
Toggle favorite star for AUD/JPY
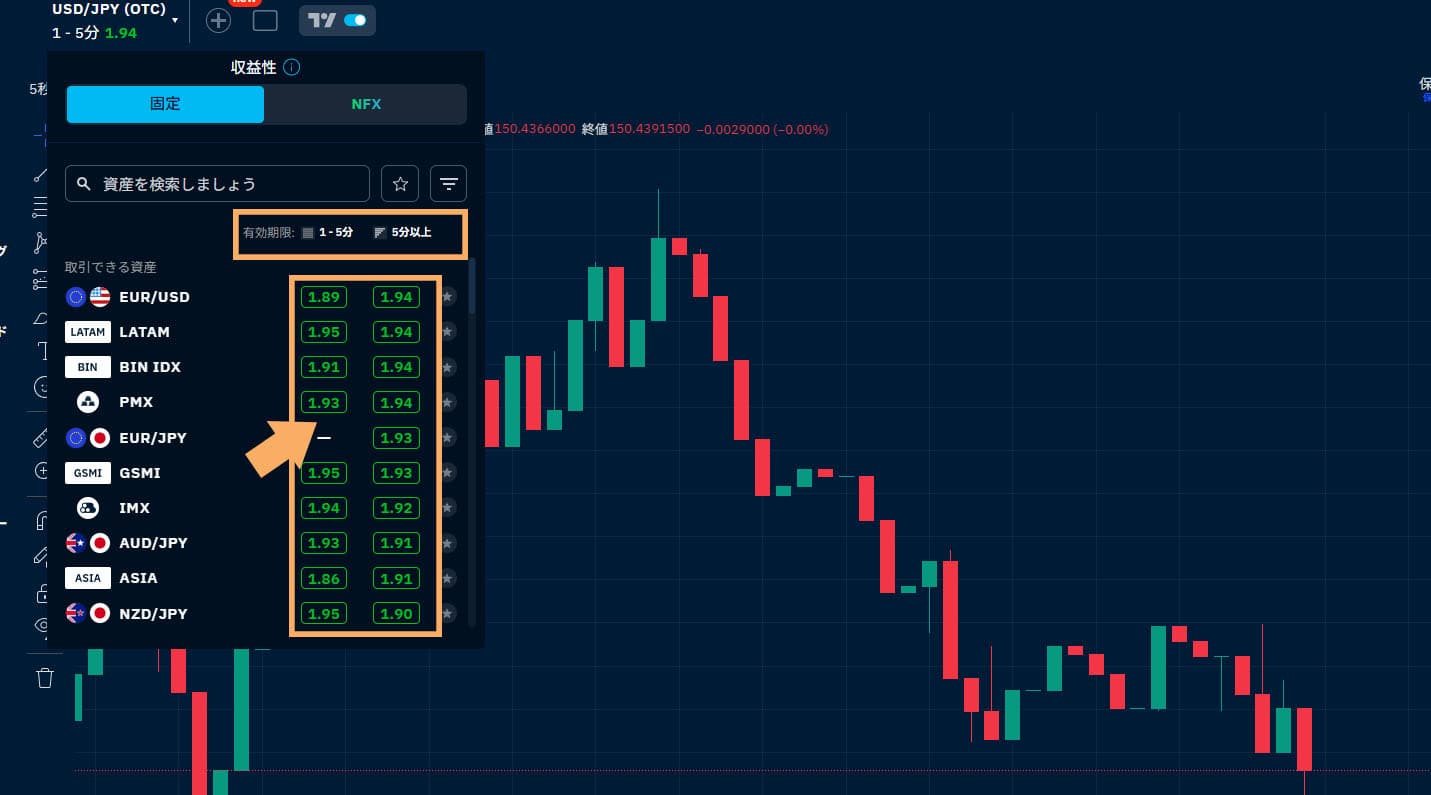click(x=448, y=543)
